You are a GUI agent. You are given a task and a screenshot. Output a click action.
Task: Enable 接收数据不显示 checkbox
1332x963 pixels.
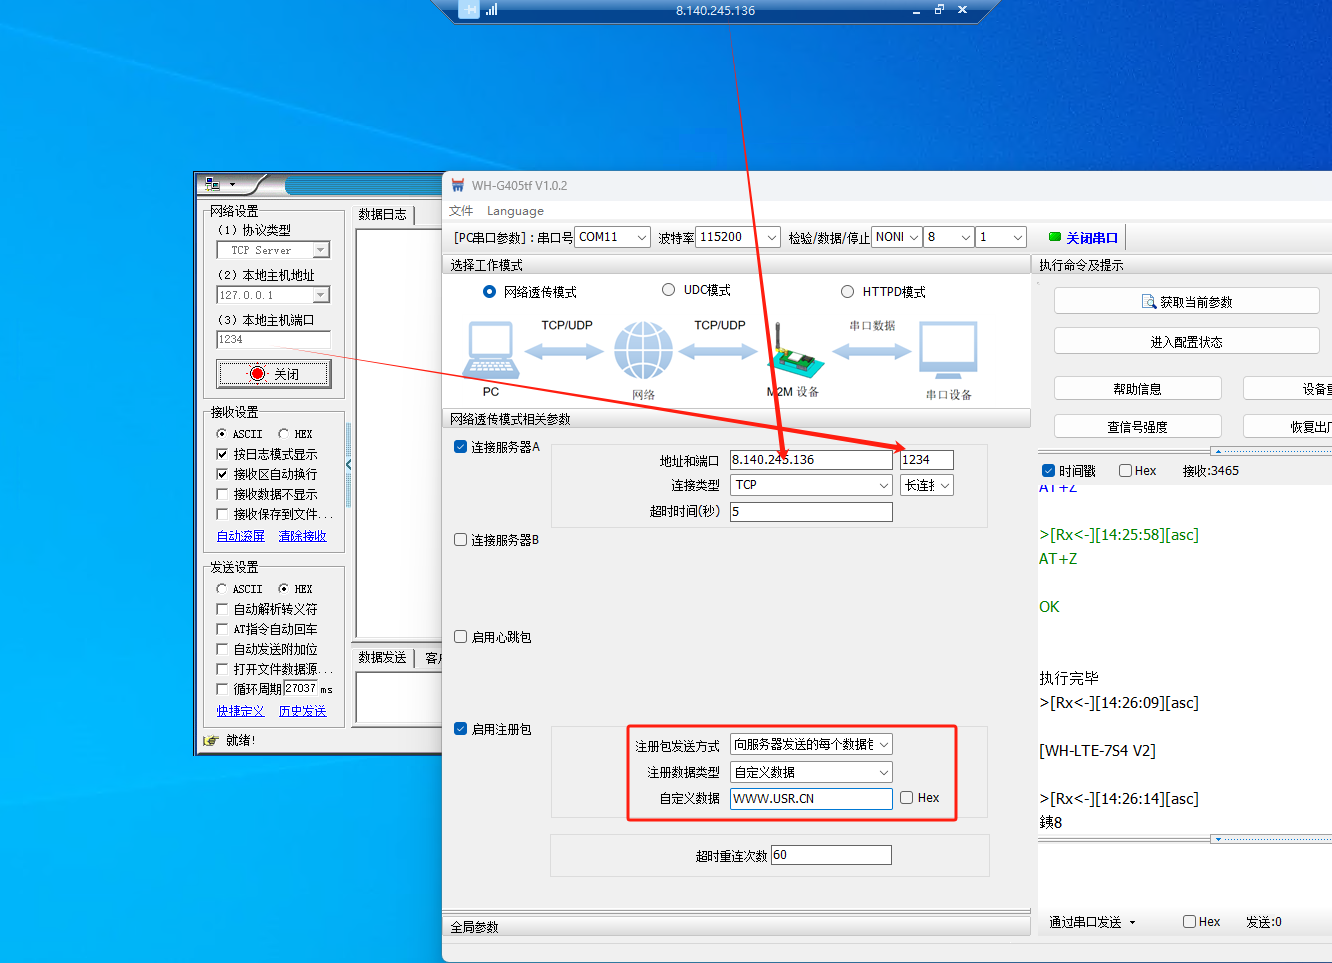tap(222, 494)
